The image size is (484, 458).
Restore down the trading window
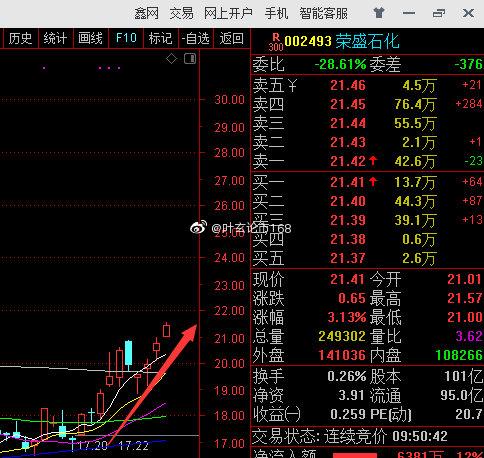coord(439,13)
